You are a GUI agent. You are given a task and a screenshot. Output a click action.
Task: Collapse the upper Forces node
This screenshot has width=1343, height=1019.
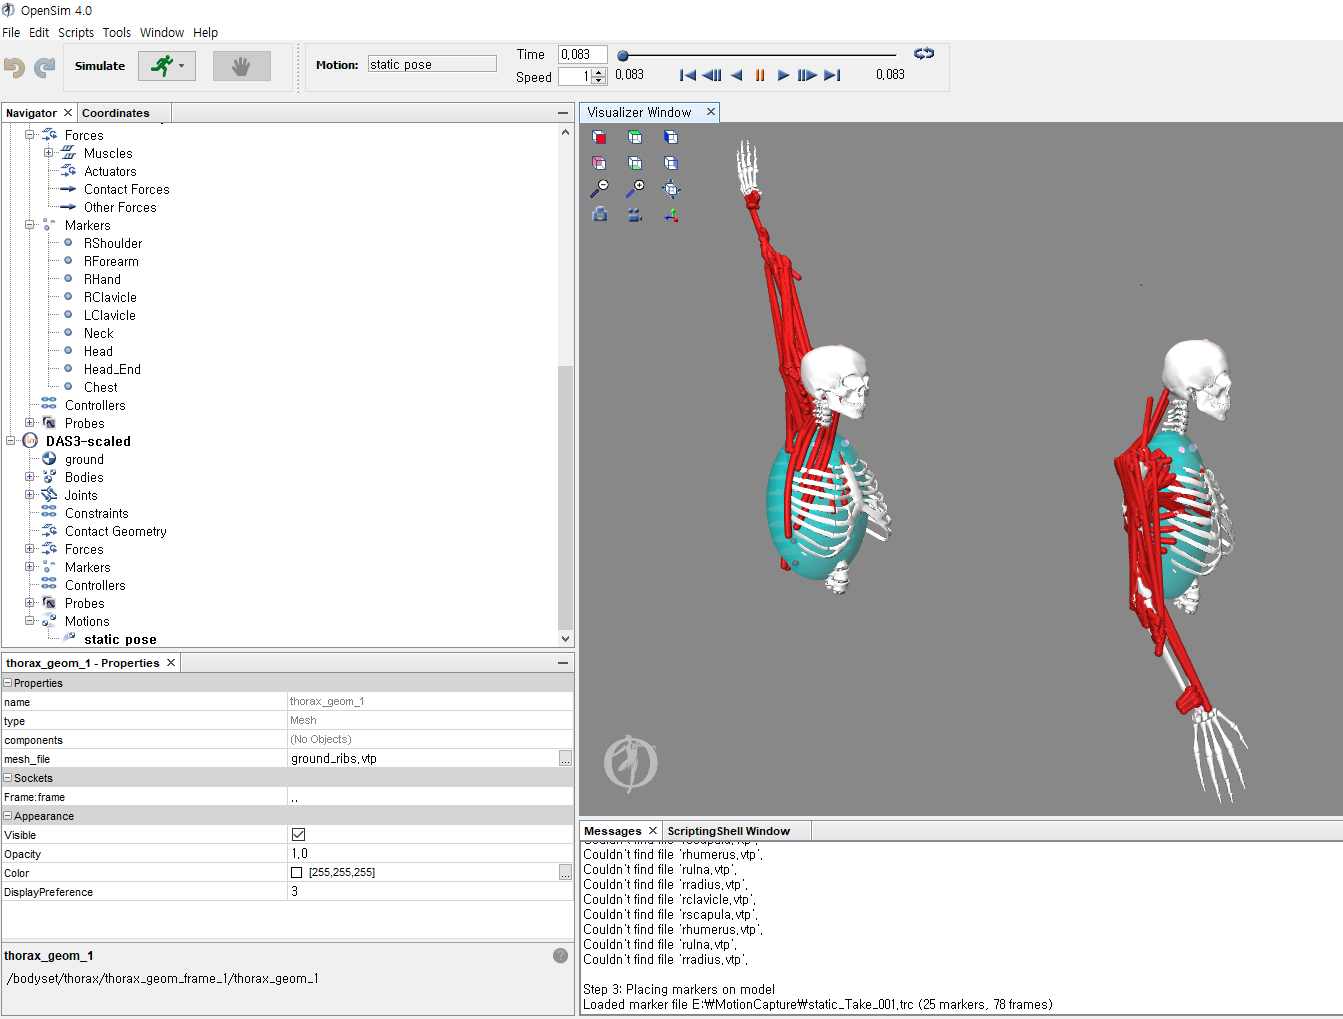[30, 134]
